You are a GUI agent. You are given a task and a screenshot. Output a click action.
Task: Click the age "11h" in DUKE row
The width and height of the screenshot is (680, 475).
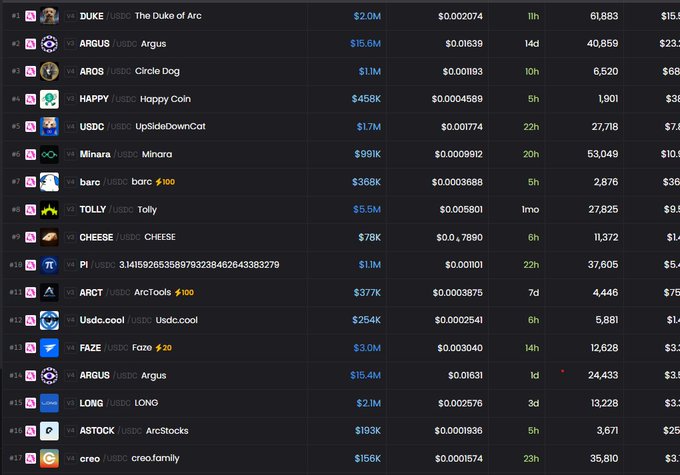point(533,16)
